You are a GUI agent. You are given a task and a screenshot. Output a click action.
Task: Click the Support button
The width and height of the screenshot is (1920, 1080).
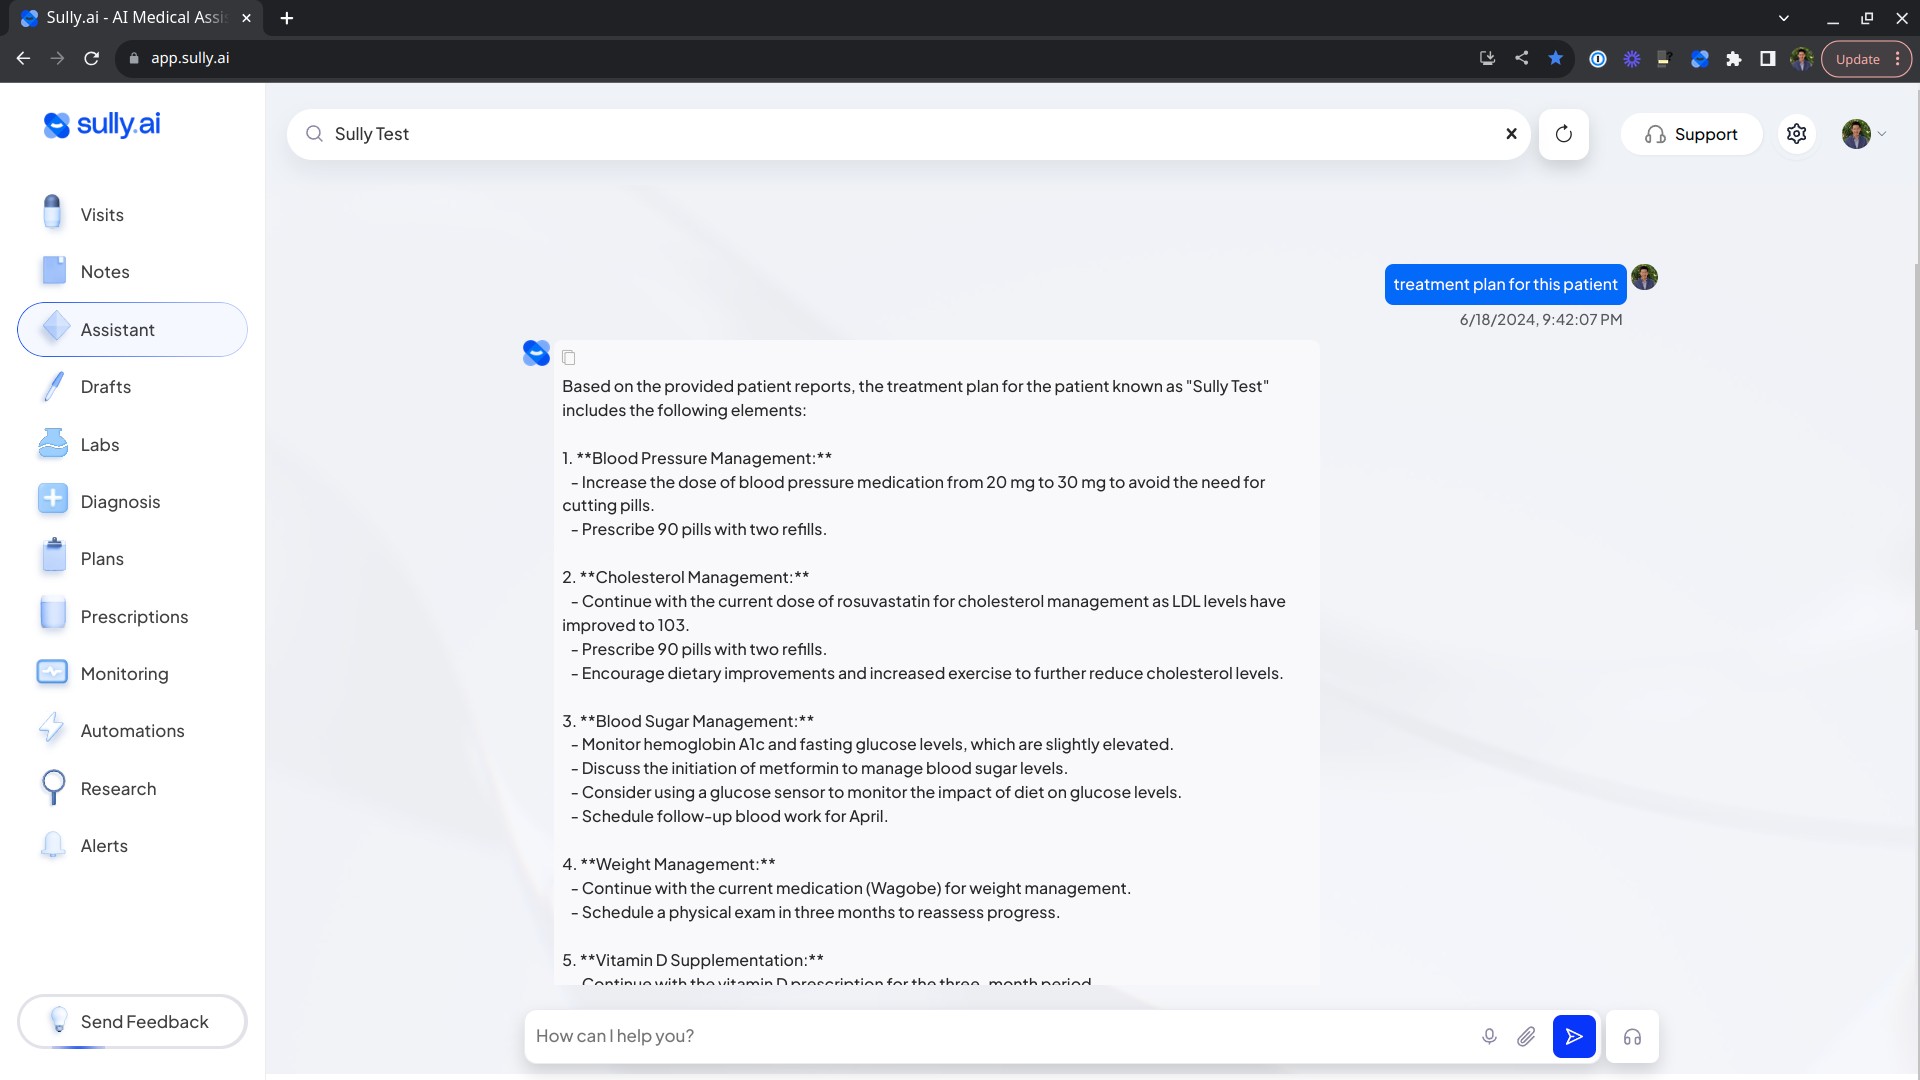coord(1691,134)
